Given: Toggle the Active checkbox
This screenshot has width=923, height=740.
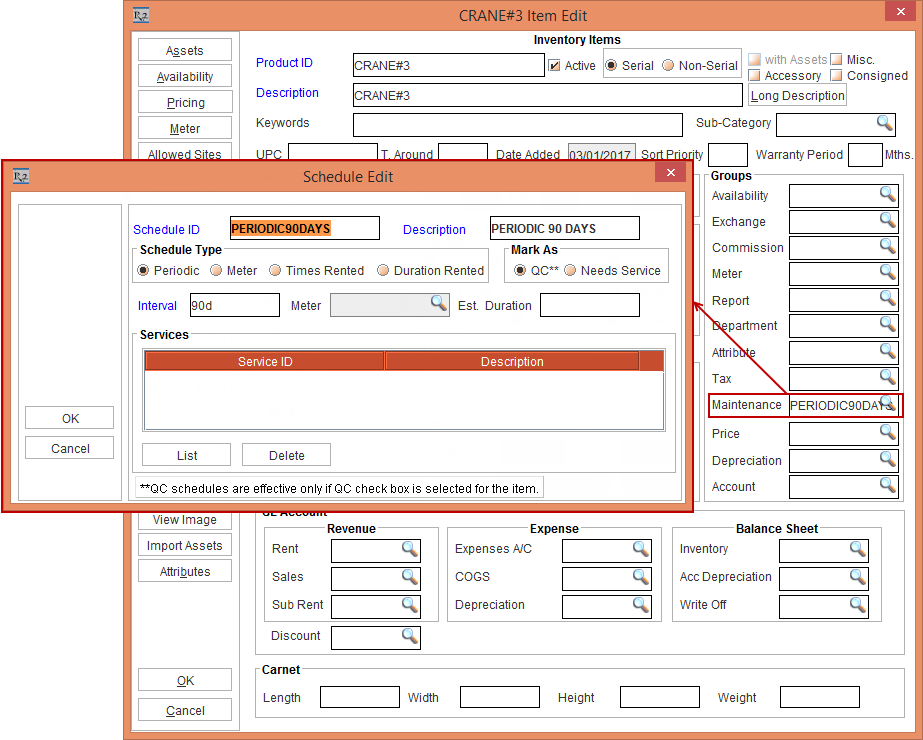Looking at the screenshot, I should (555, 66).
